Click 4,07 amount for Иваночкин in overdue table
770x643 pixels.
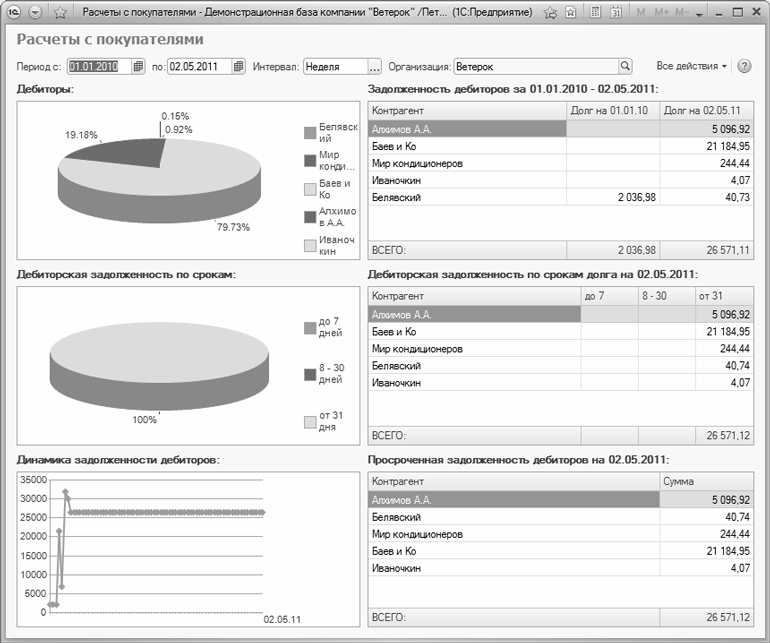[707, 568]
